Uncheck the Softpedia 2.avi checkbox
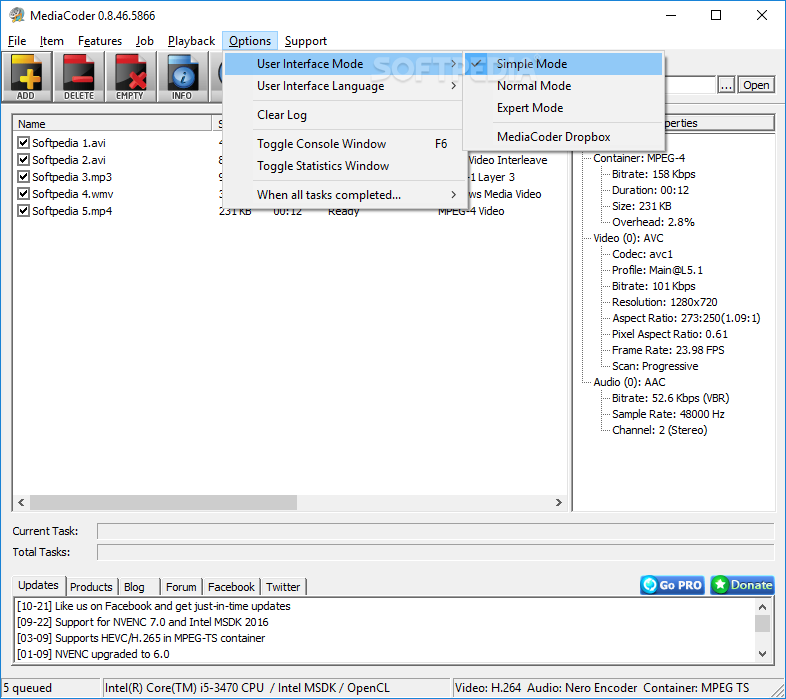The width and height of the screenshot is (786, 699). point(23,159)
